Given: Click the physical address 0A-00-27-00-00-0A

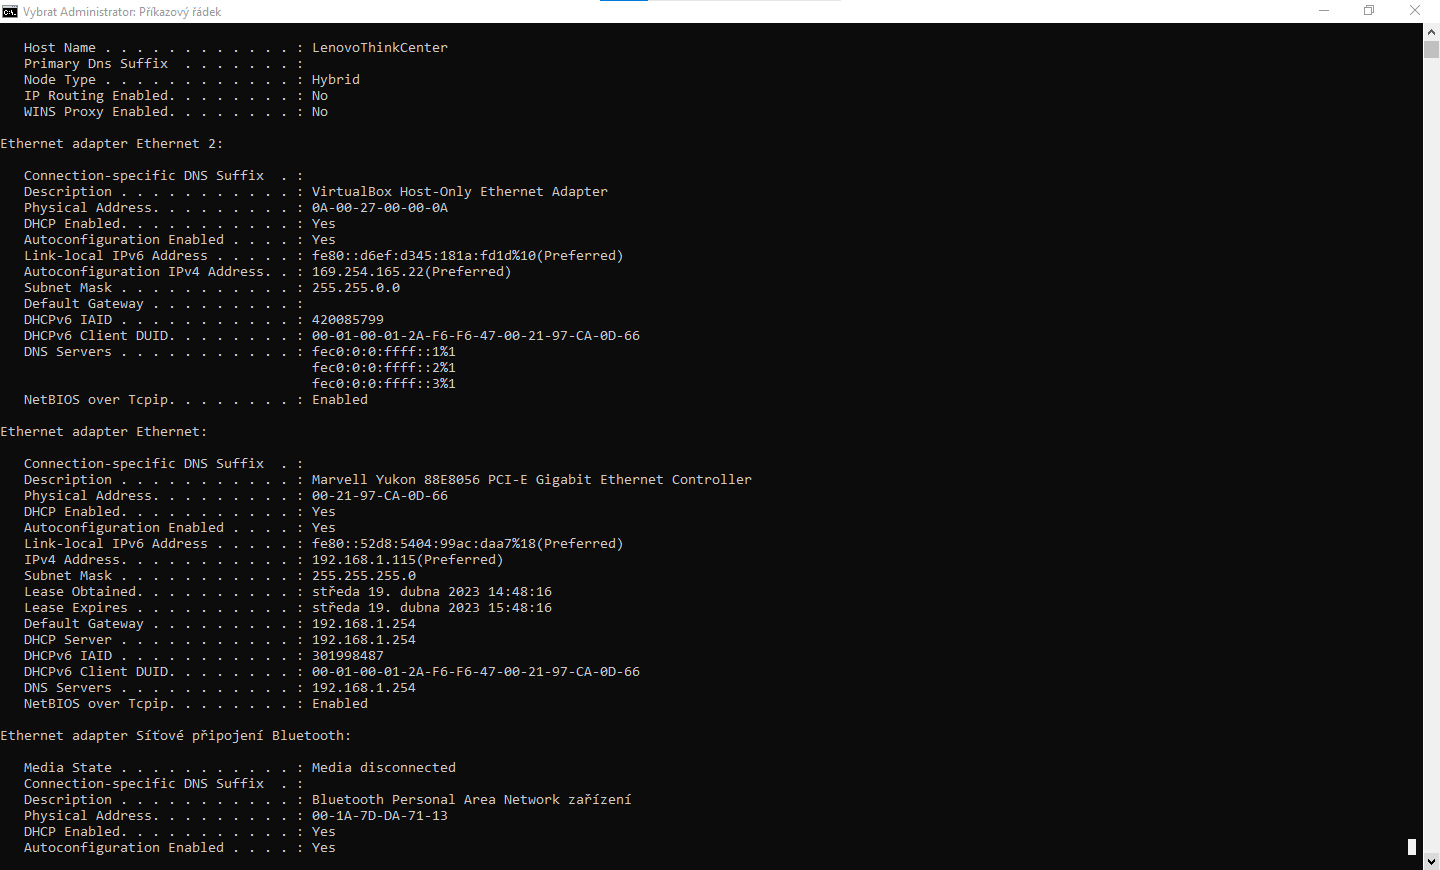Looking at the screenshot, I should coord(379,208).
